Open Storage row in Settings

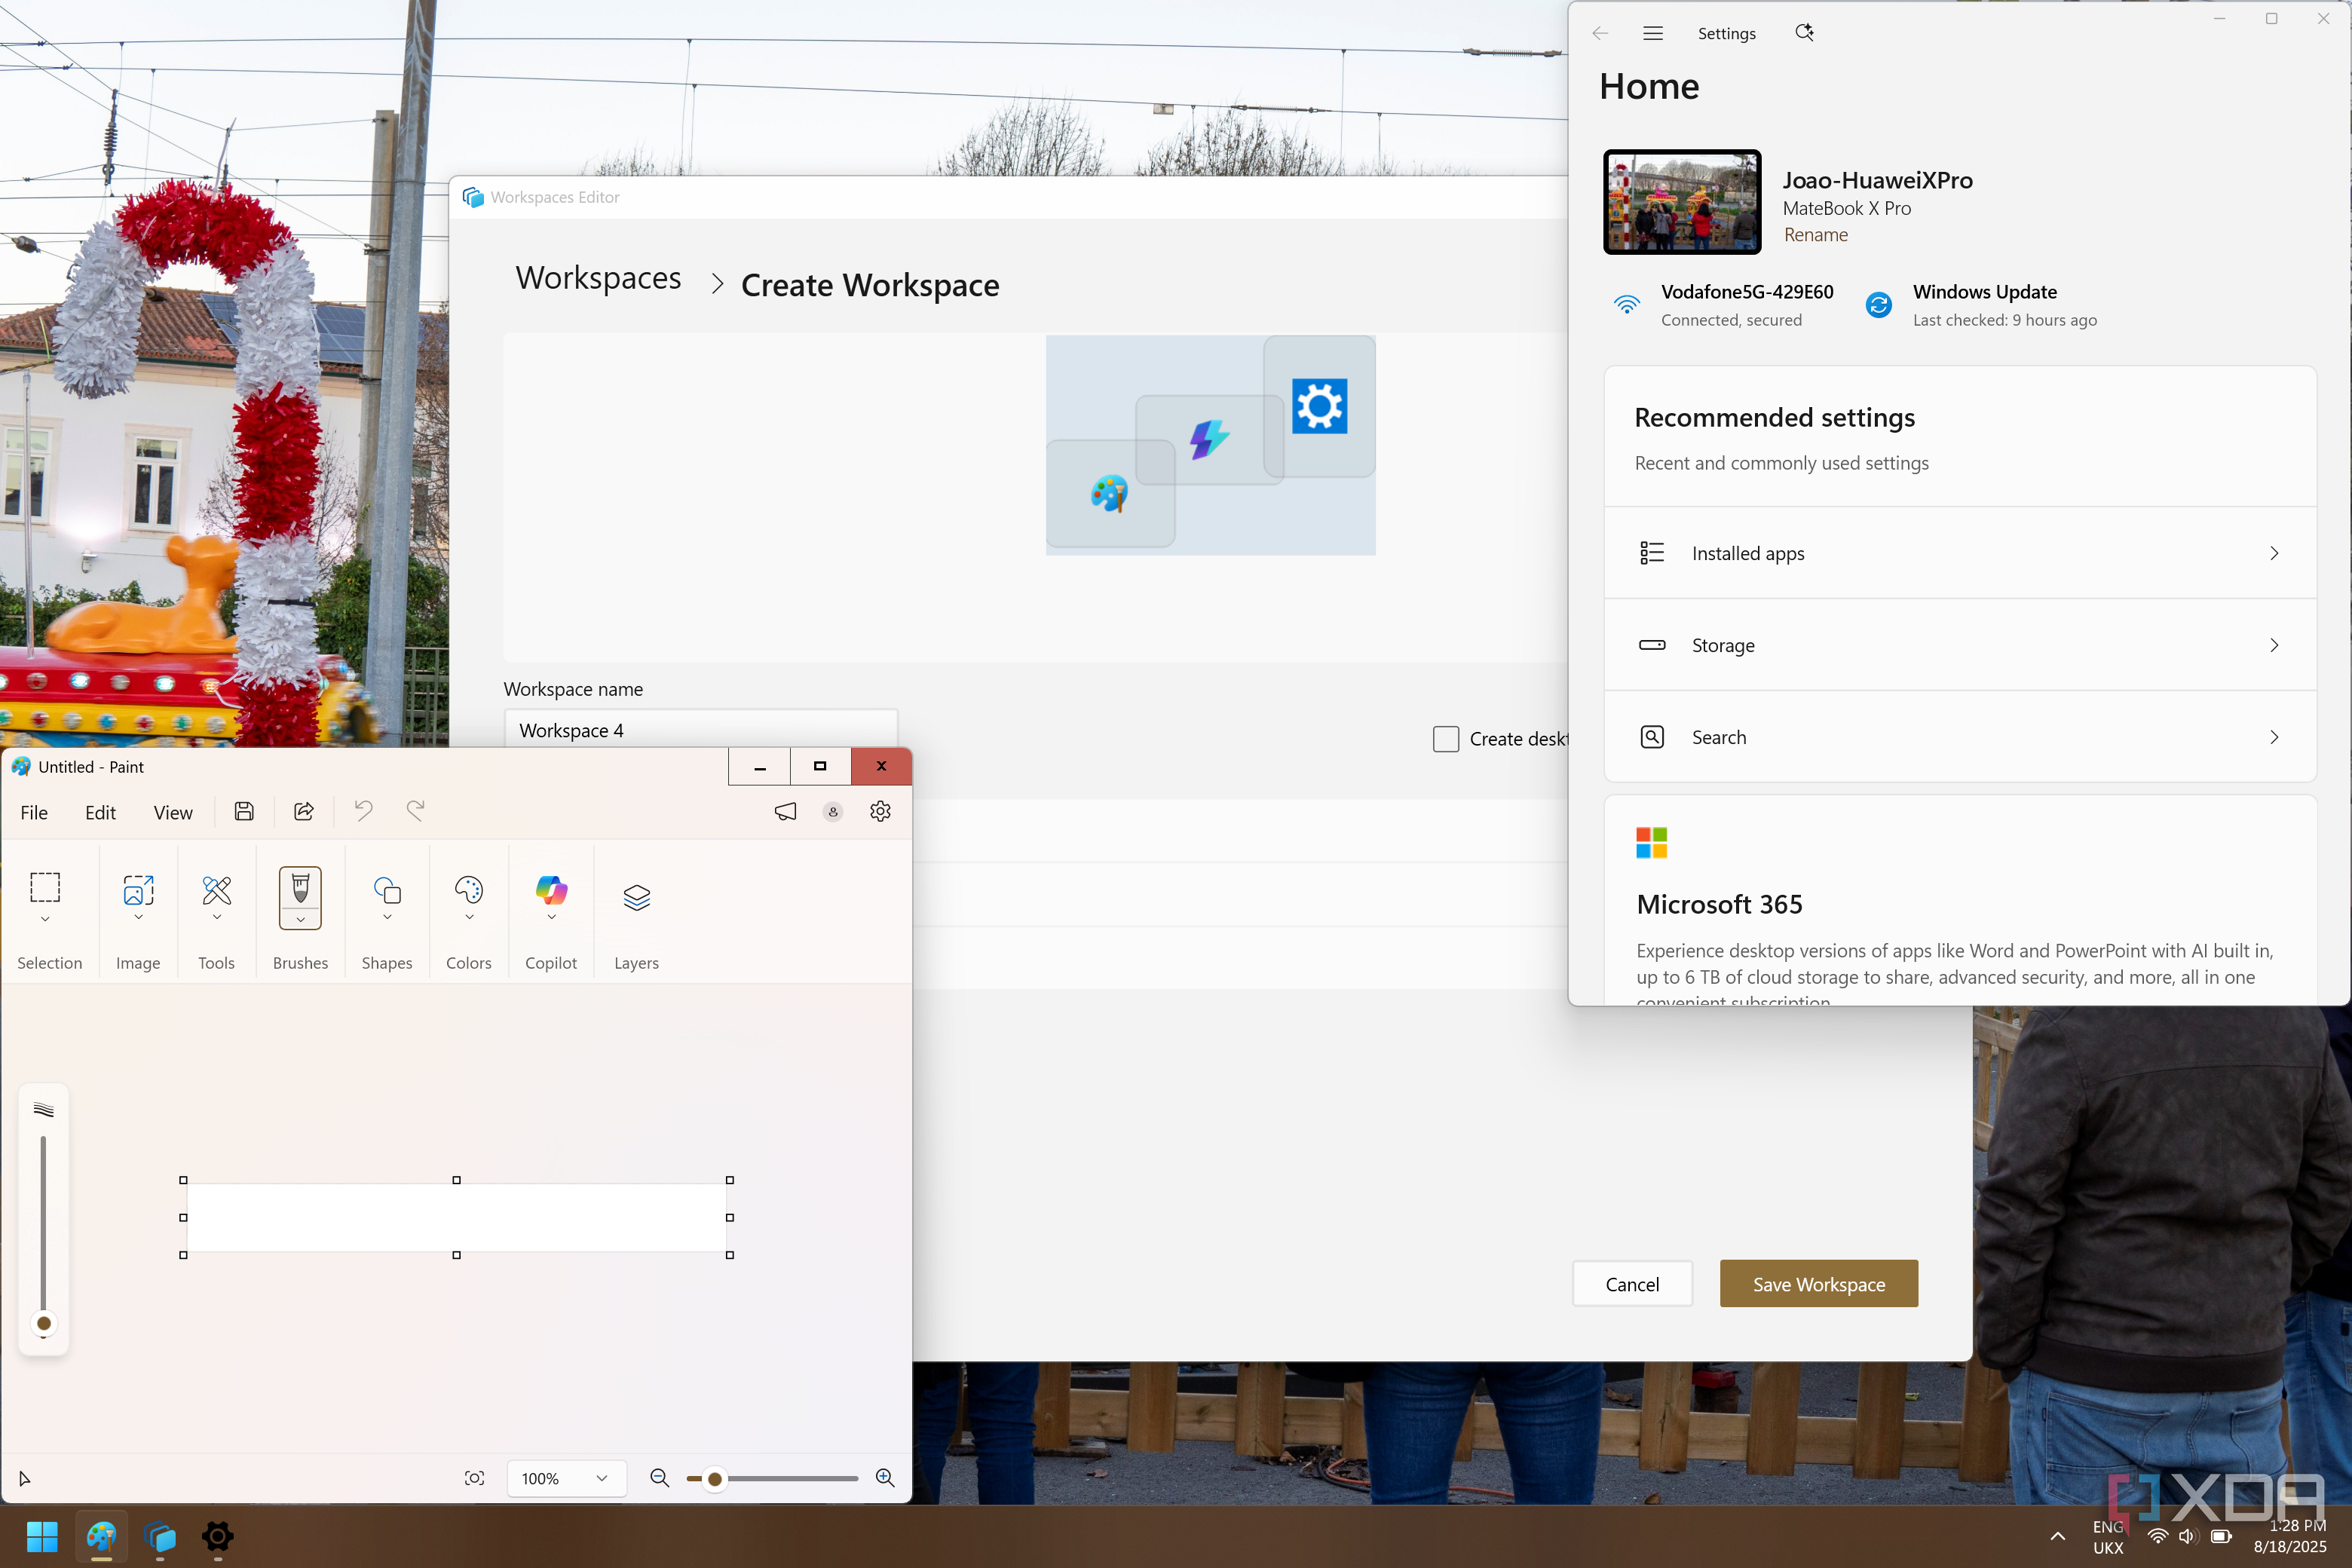click(1960, 645)
